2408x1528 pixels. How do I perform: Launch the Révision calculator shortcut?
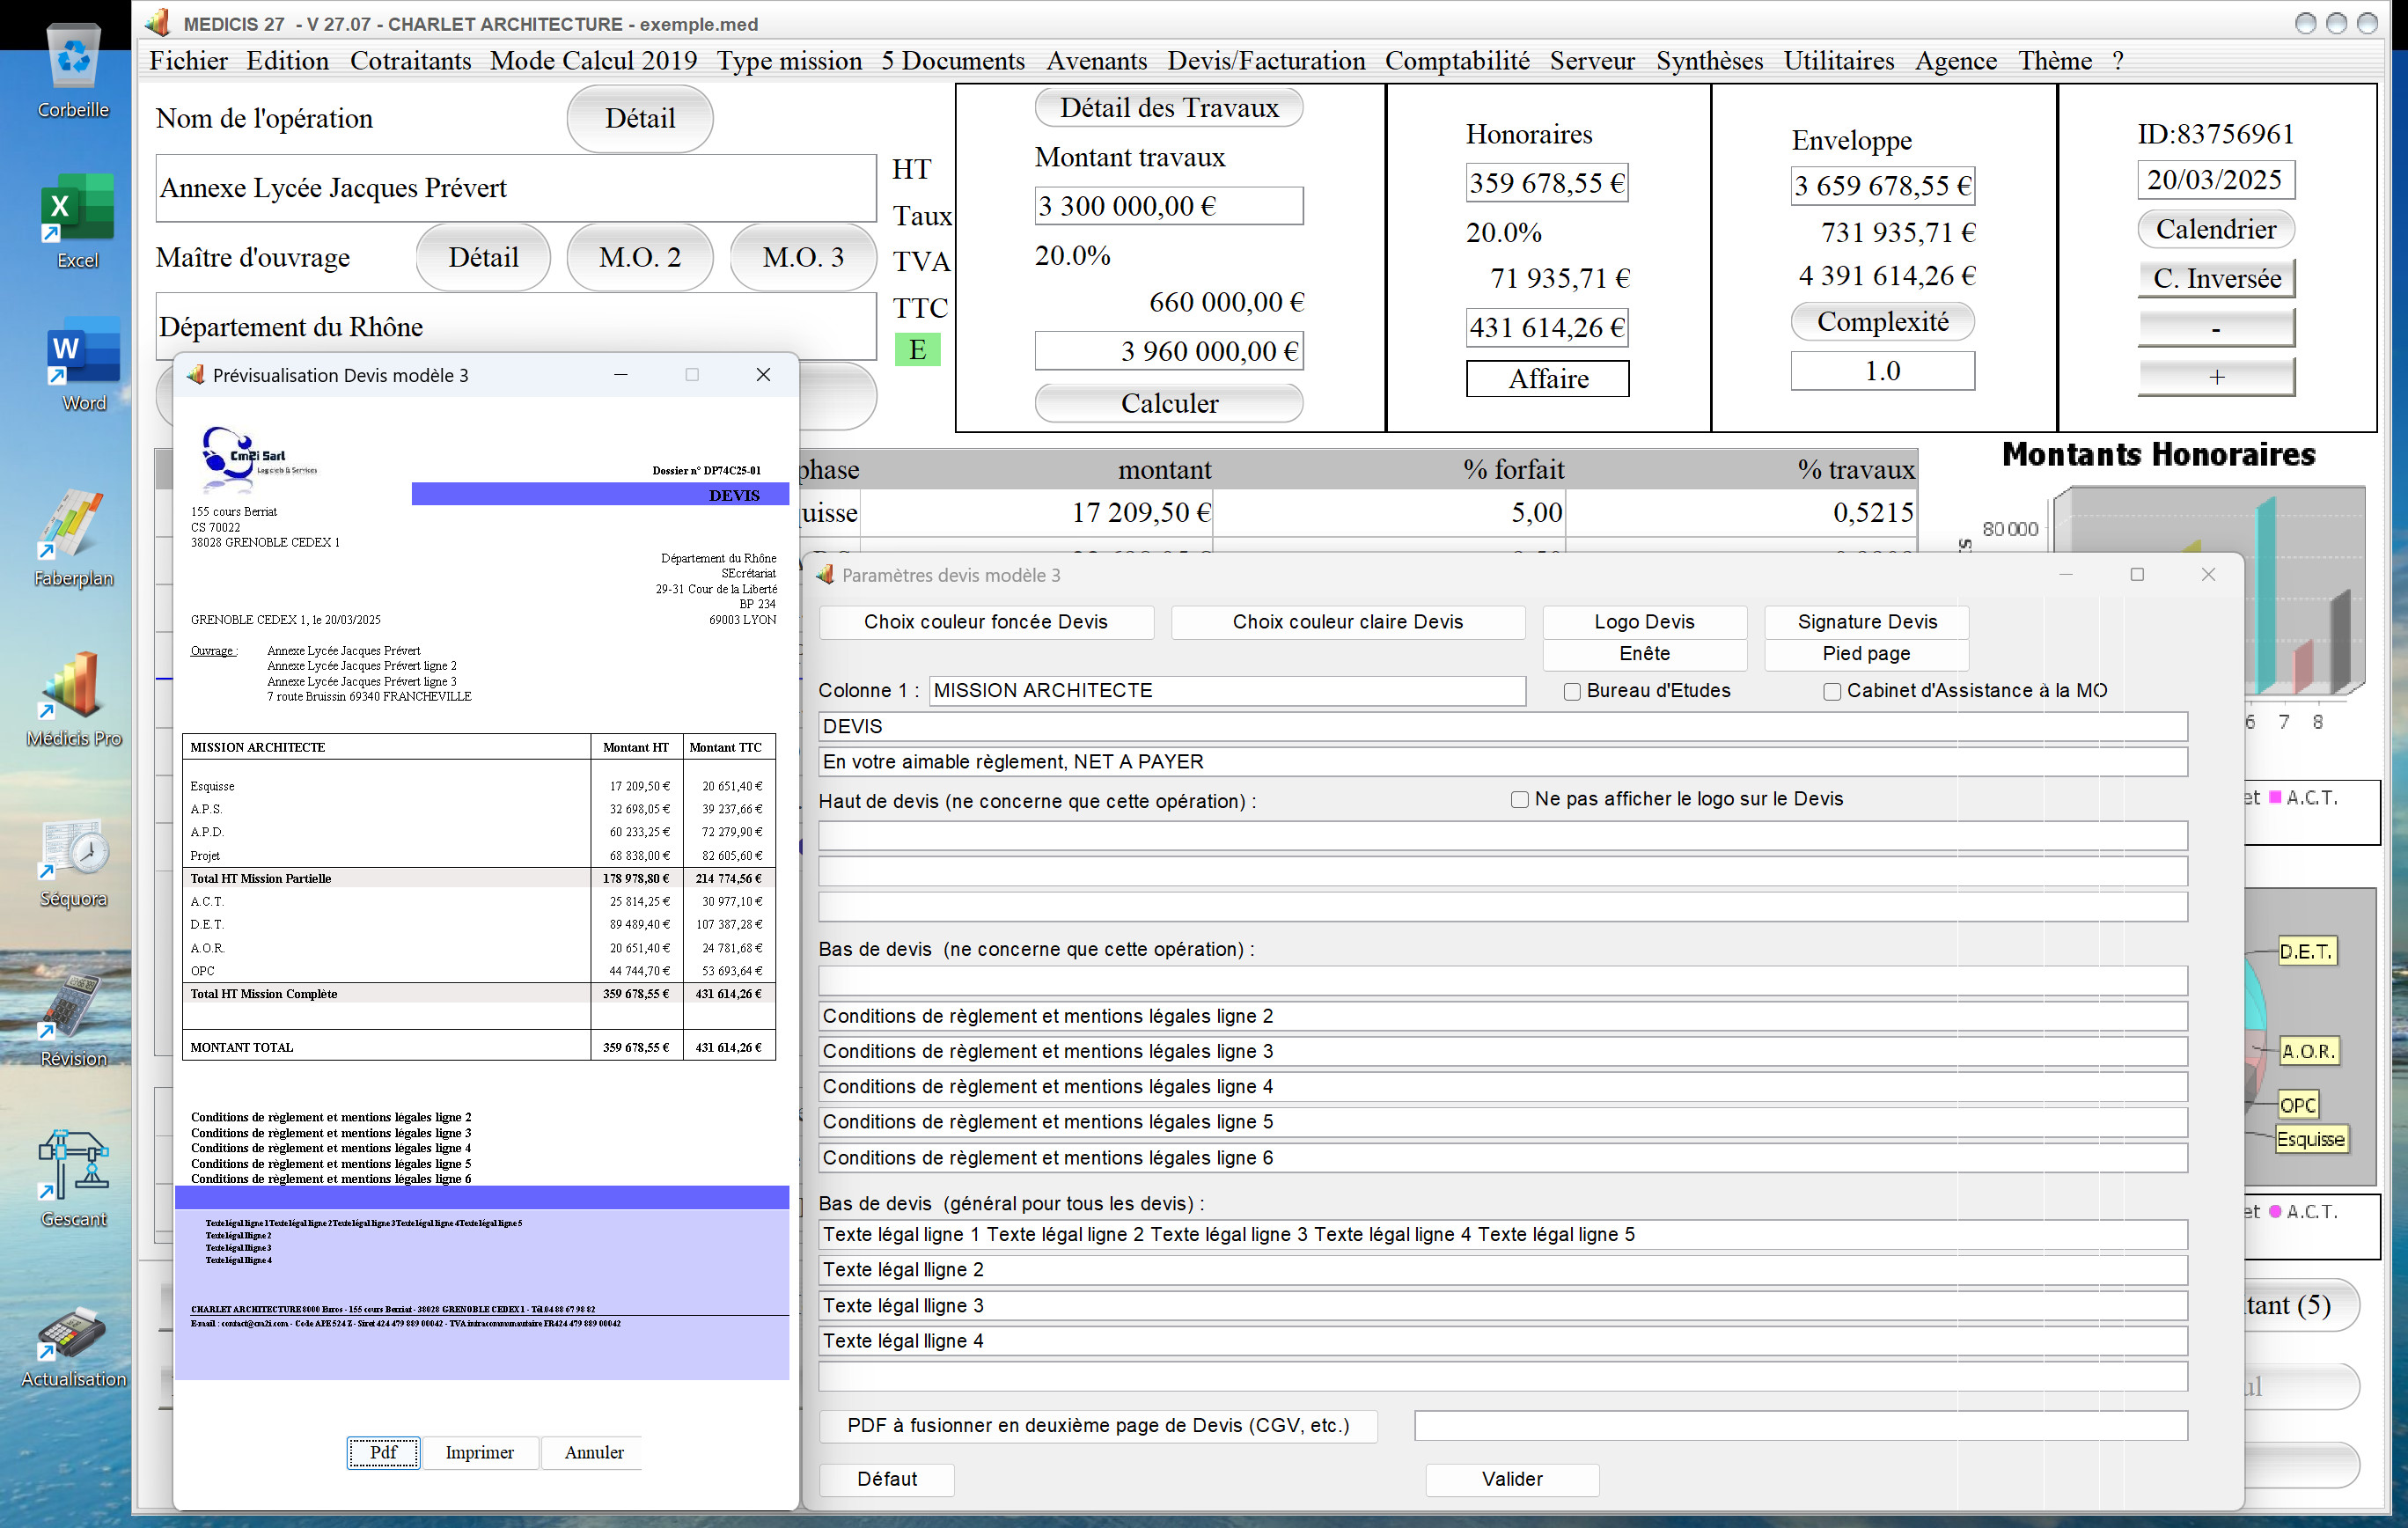[73, 1020]
